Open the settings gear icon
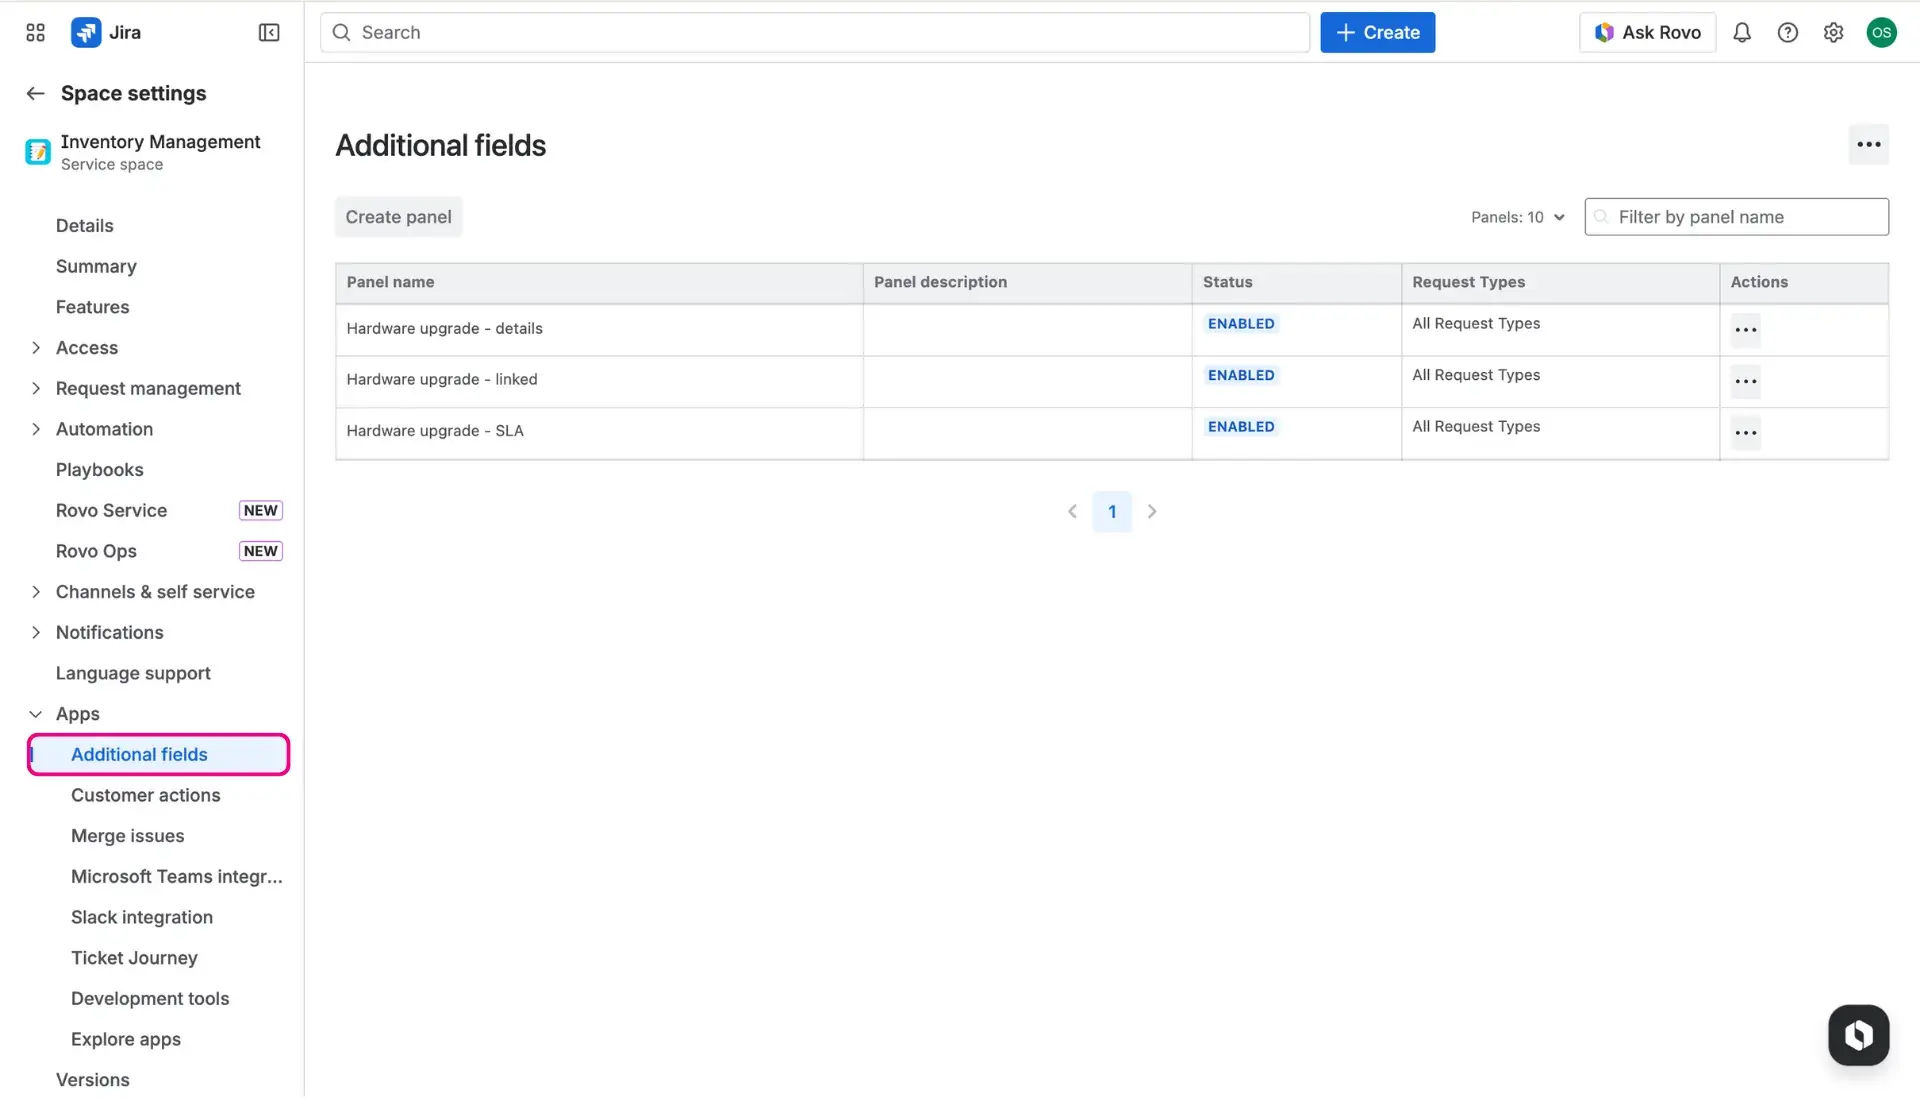 [x=1833, y=32]
